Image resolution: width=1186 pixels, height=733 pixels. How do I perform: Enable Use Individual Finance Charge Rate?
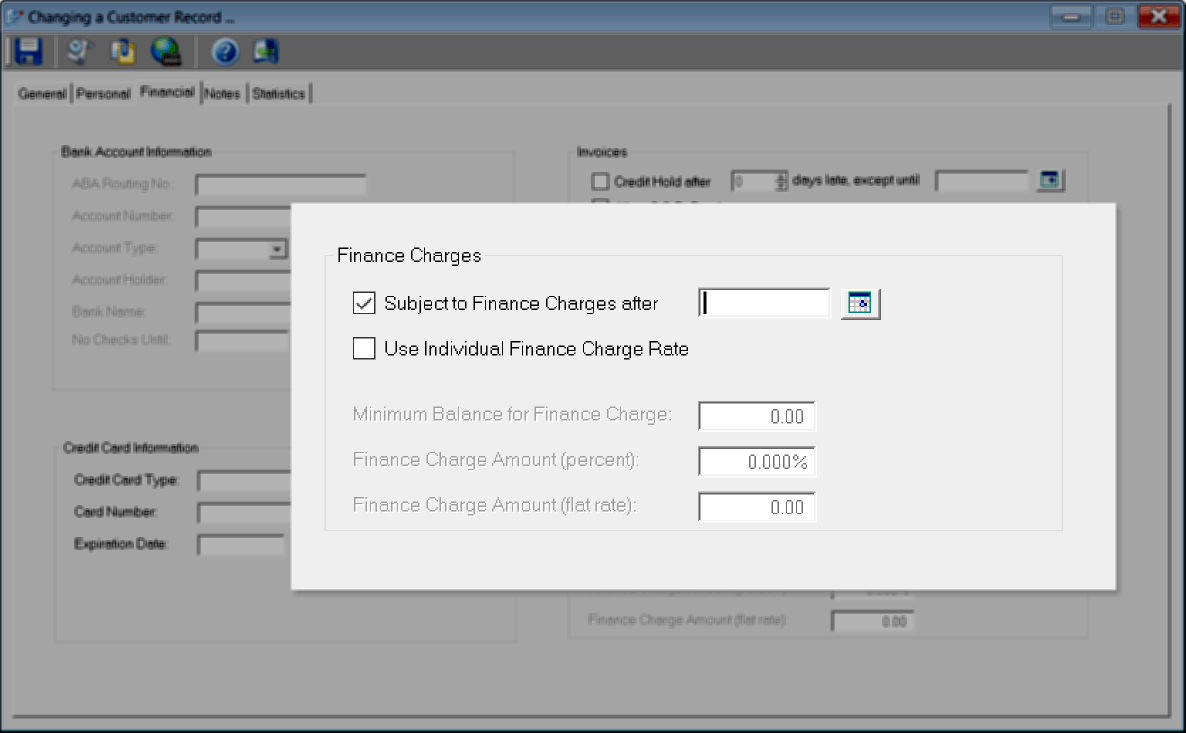pyautogui.click(x=364, y=349)
